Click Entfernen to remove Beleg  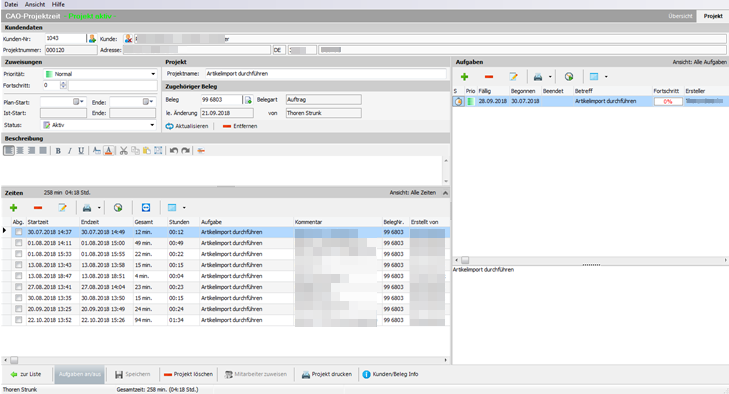(240, 126)
